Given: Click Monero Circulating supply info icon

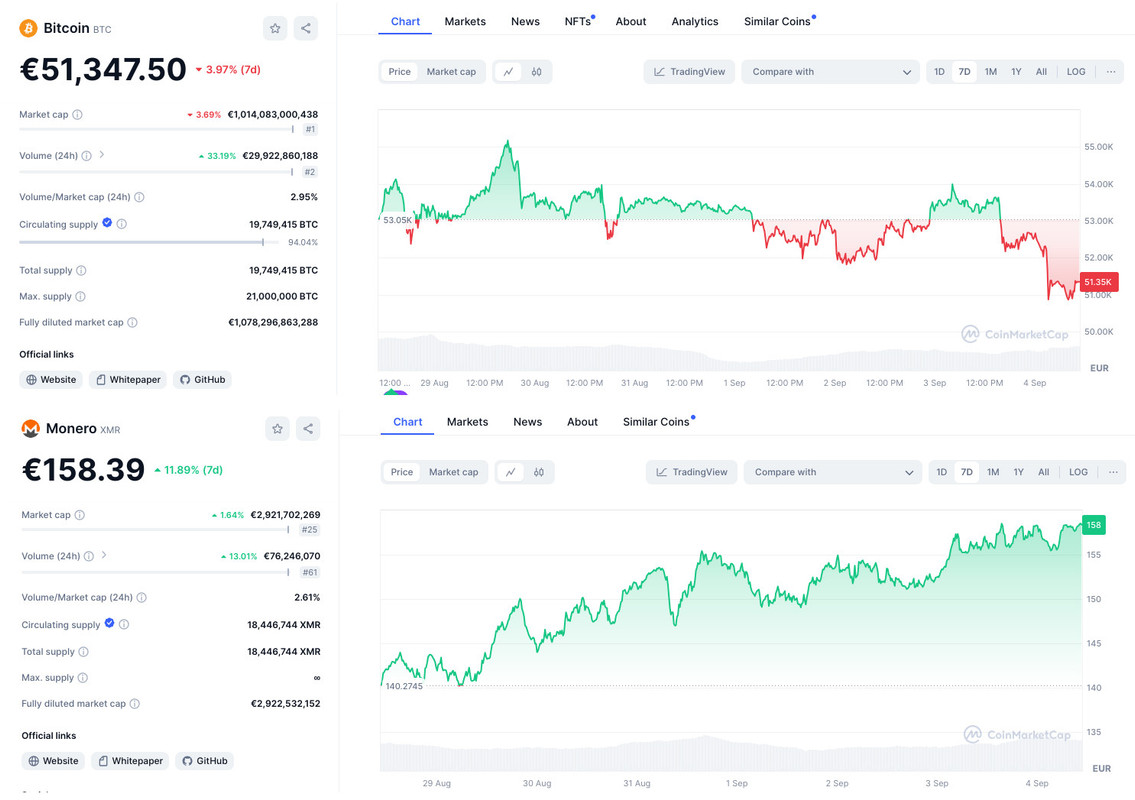Looking at the screenshot, I should pos(124,624).
